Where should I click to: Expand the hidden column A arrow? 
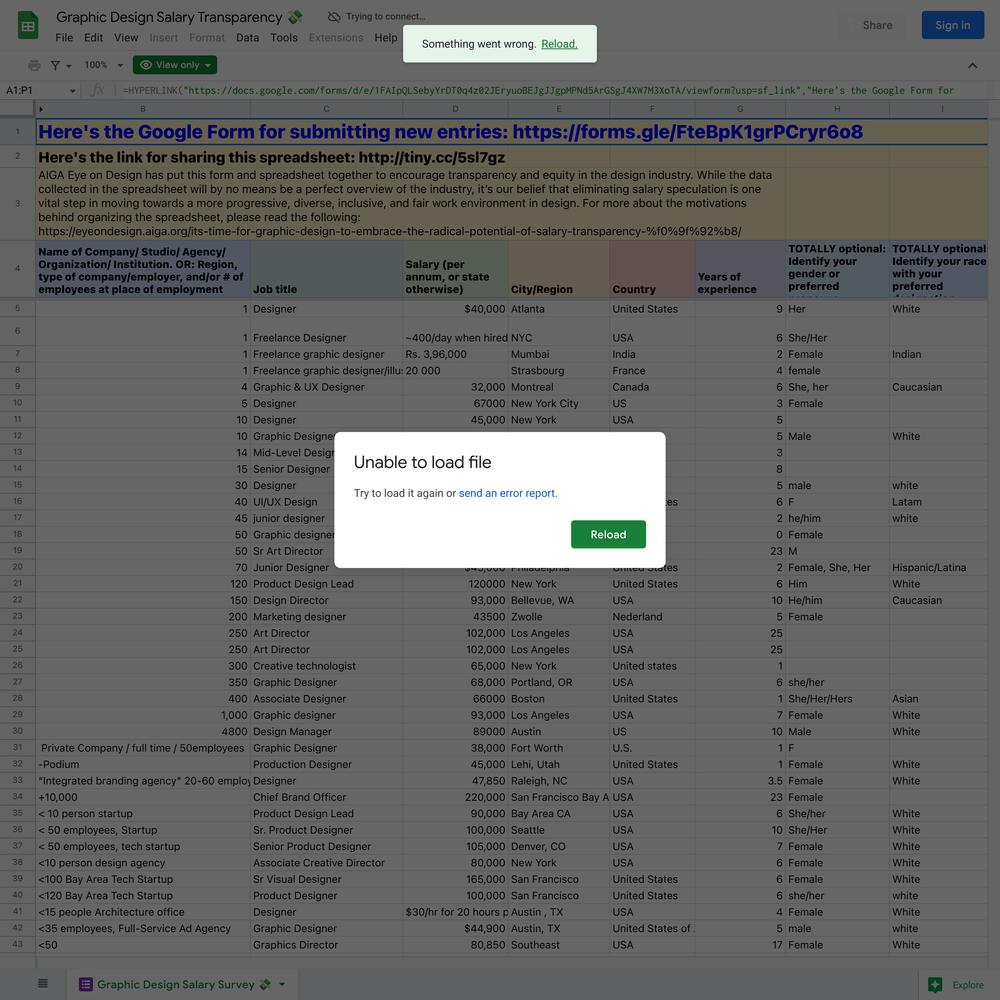click(x=41, y=109)
